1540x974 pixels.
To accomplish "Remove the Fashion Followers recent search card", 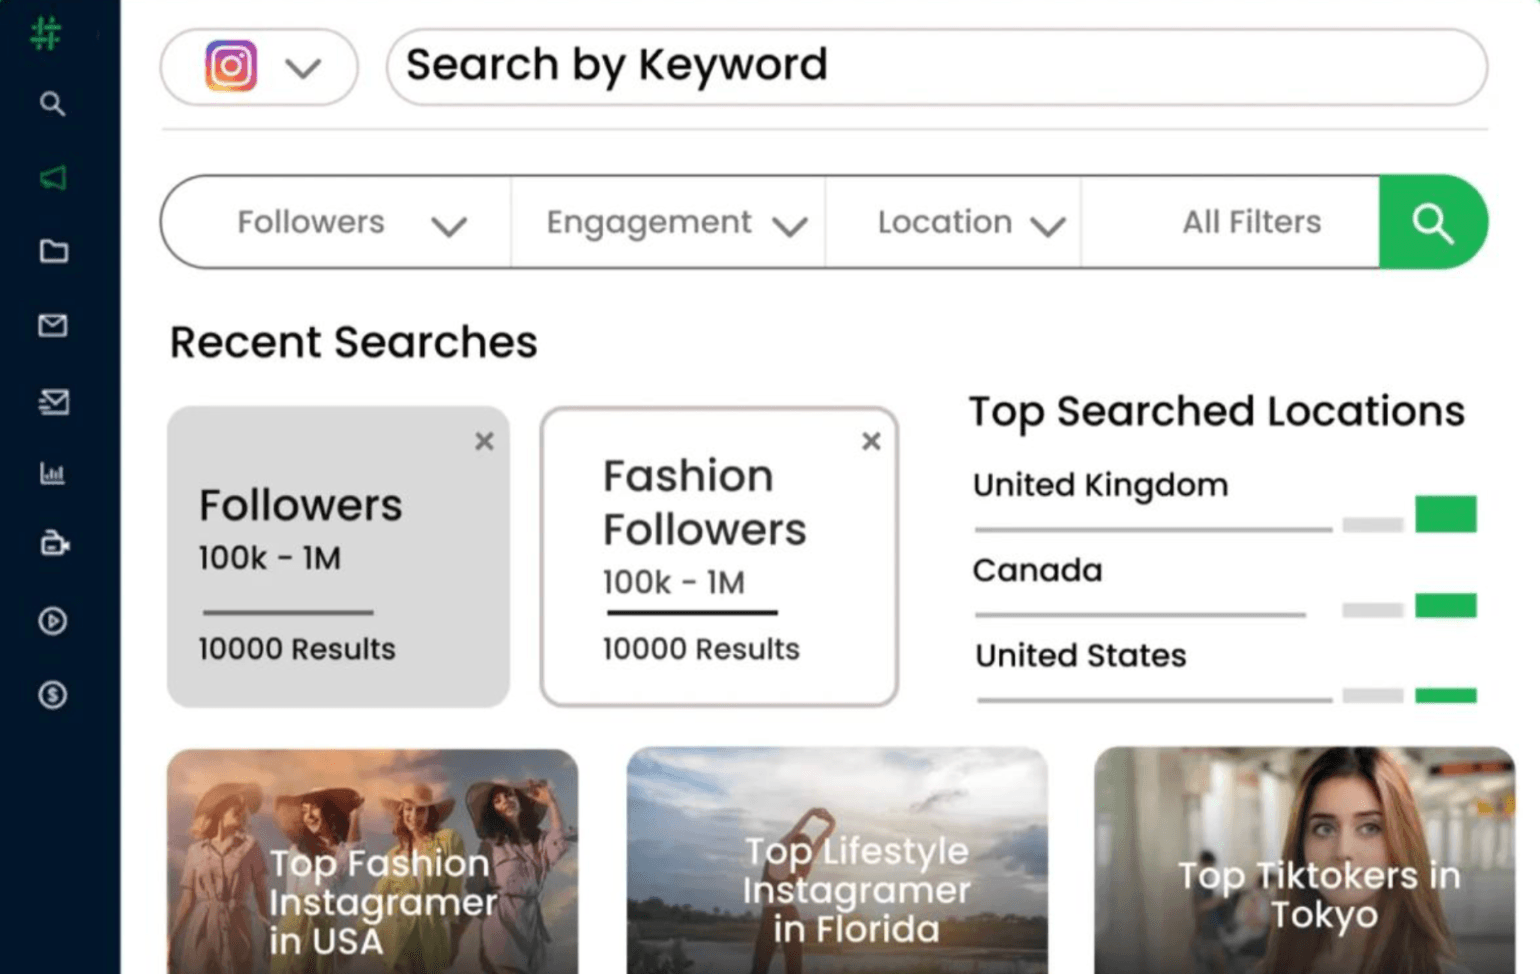I will pyautogui.click(x=871, y=441).
